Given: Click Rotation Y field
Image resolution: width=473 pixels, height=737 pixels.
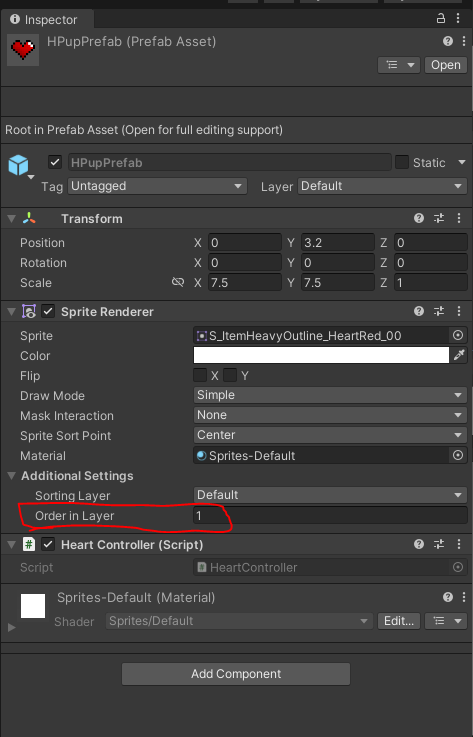Looking at the screenshot, I should (x=338, y=263).
